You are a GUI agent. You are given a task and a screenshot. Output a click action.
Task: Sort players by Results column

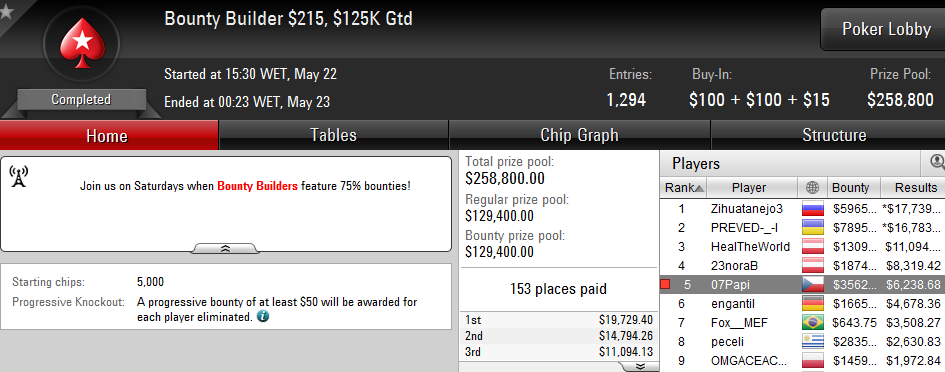pyautogui.click(x=913, y=188)
